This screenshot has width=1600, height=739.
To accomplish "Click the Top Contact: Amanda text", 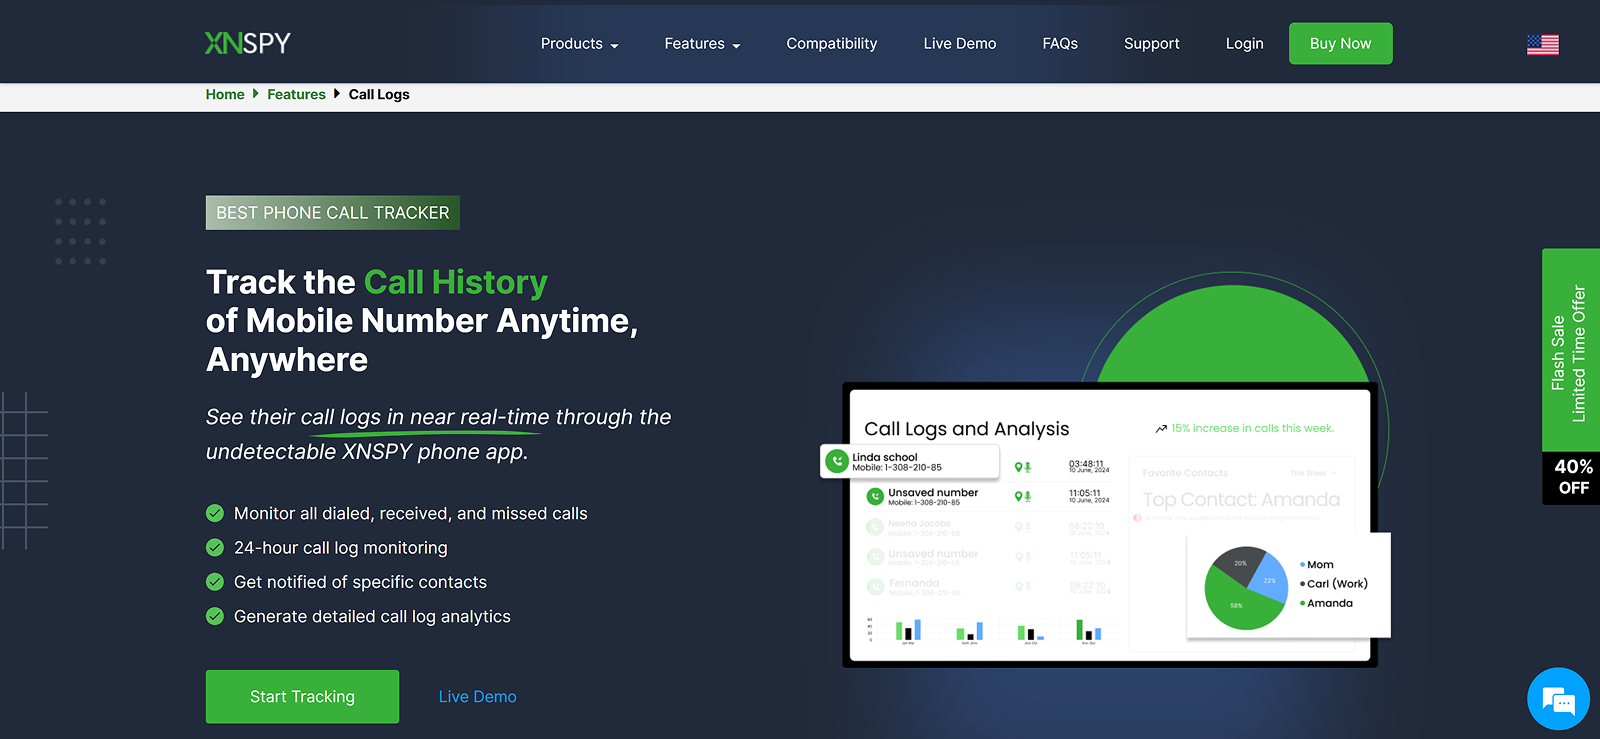I will pos(1241,499).
